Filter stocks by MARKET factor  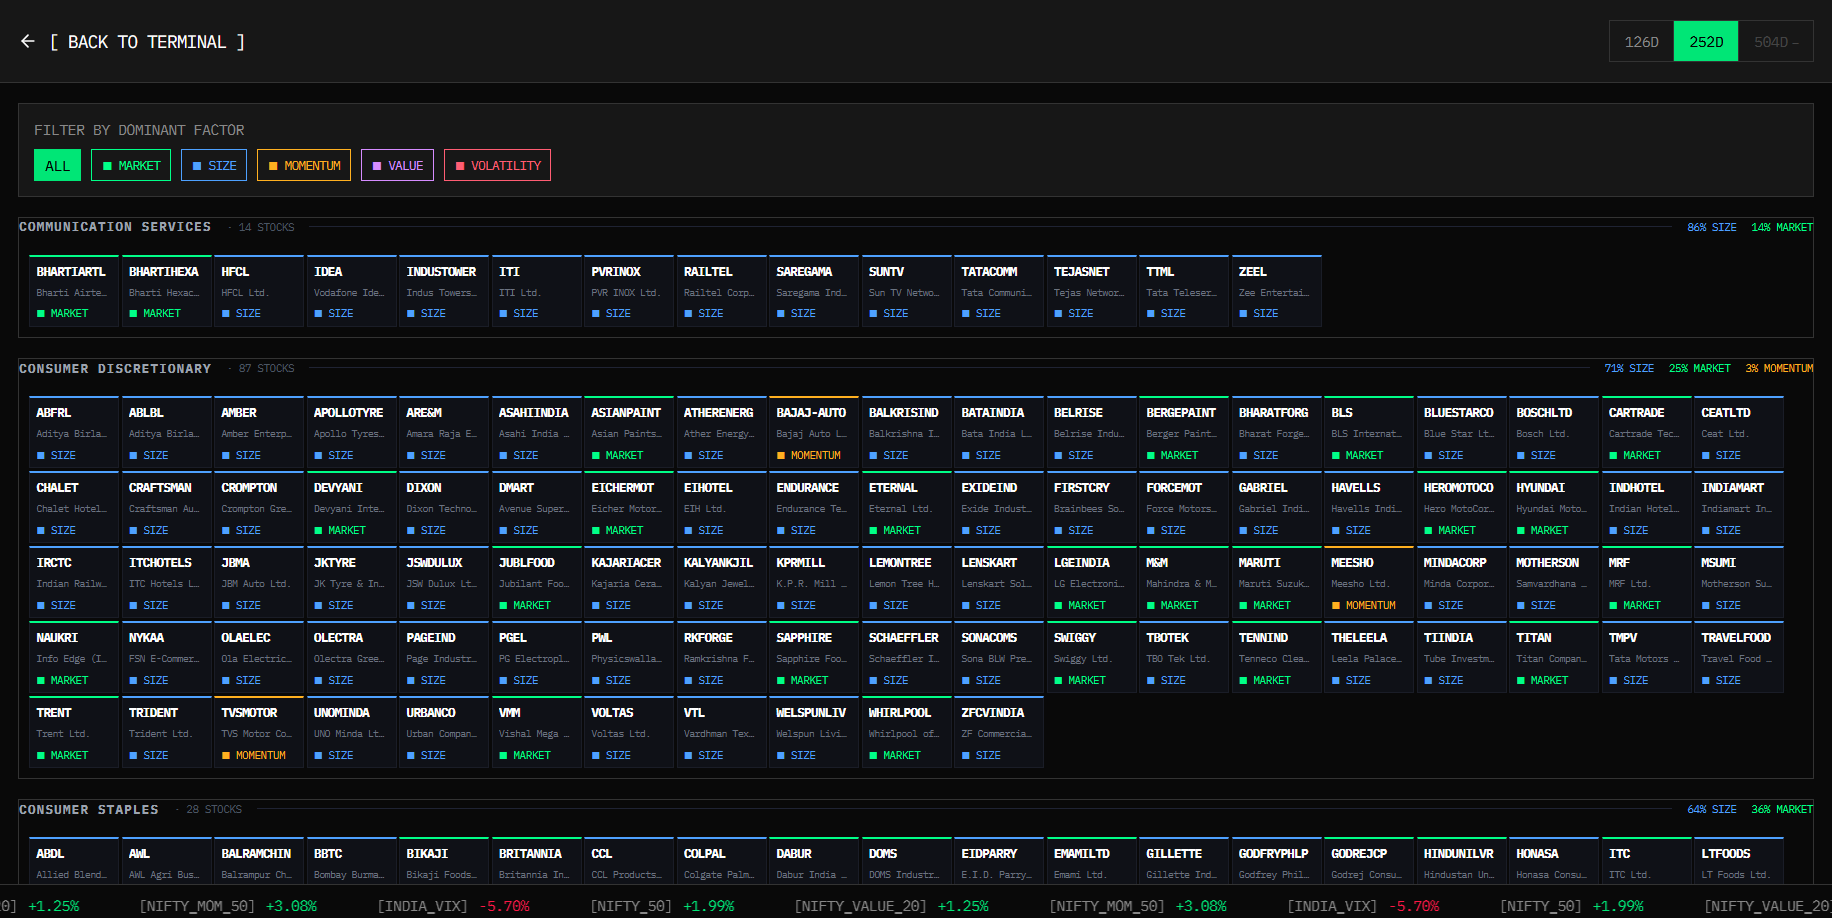coord(131,165)
